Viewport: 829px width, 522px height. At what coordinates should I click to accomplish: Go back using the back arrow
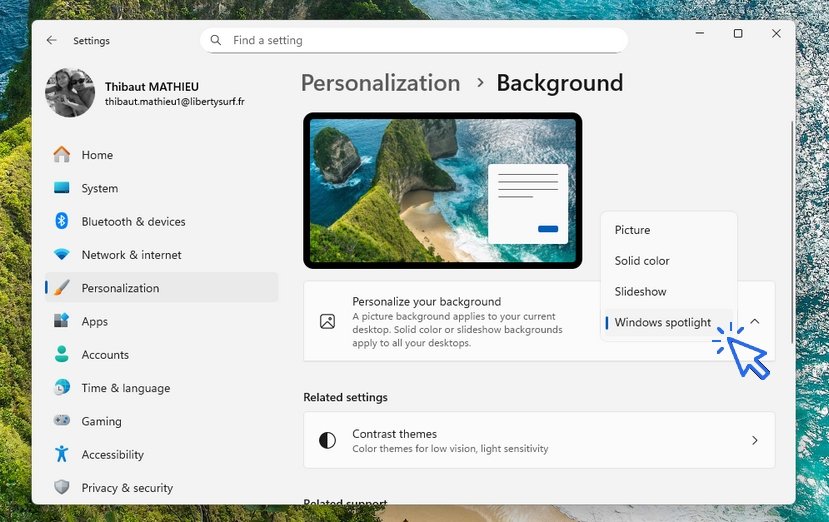tap(52, 41)
